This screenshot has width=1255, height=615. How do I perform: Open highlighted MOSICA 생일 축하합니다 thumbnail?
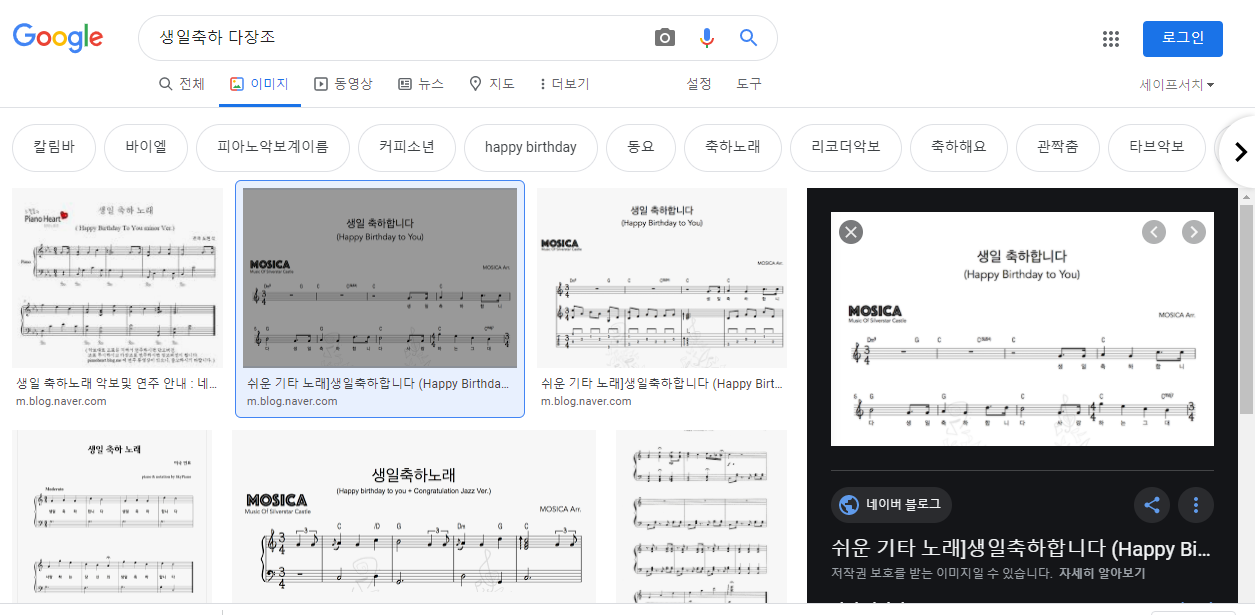coord(380,278)
